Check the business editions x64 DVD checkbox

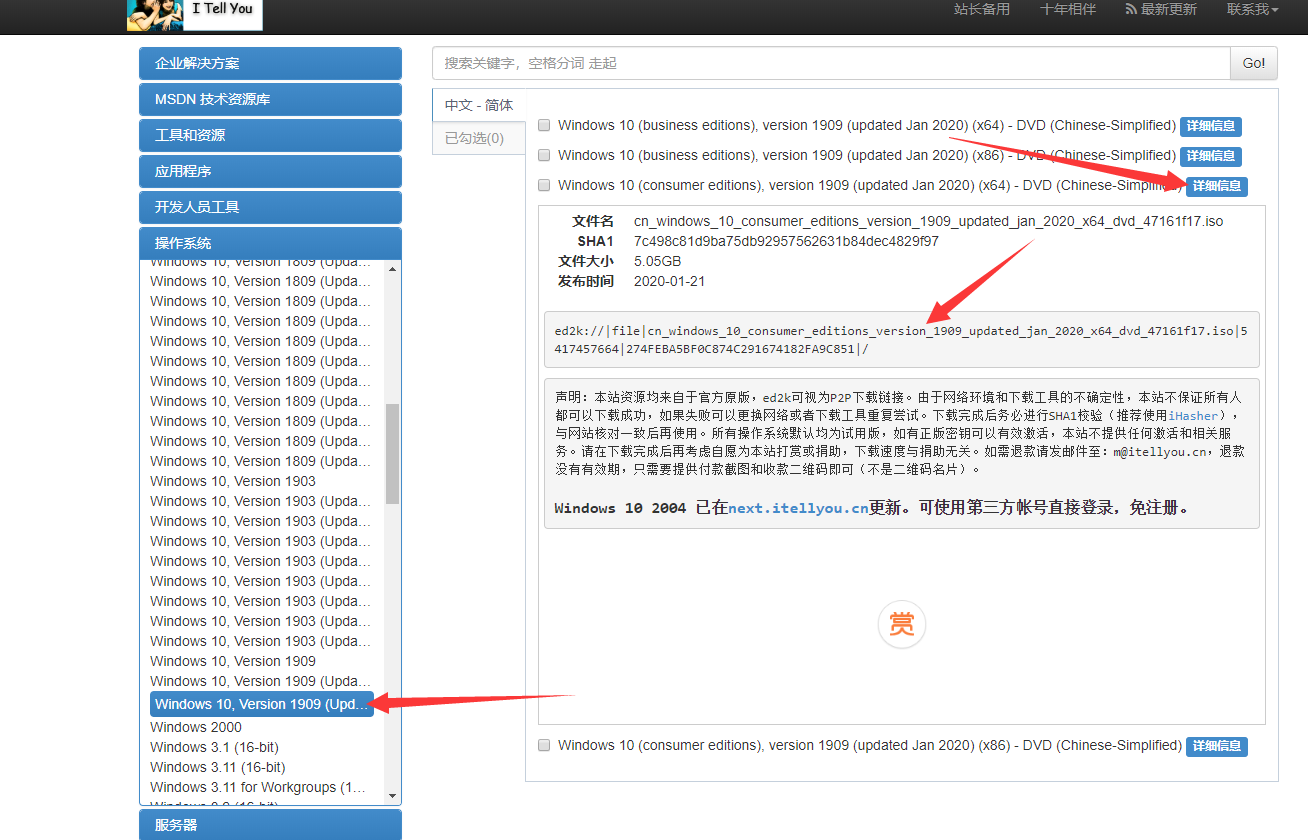pyautogui.click(x=544, y=126)
